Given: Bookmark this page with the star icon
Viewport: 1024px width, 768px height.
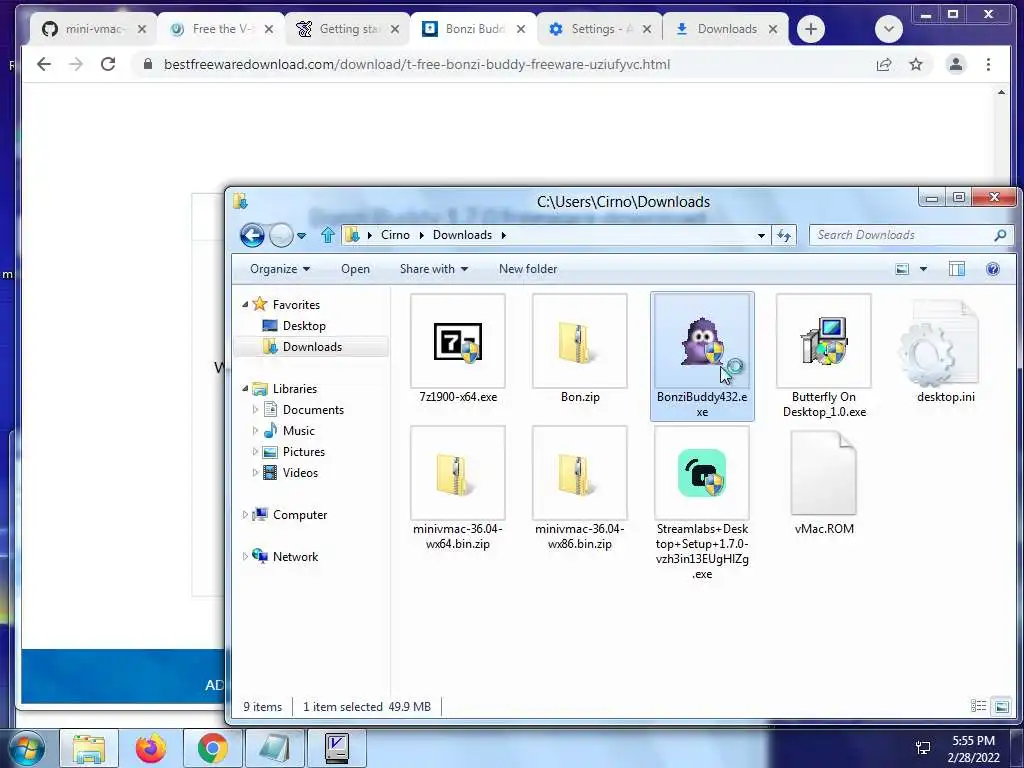Looking at the screenshot, I should (916, 64).
